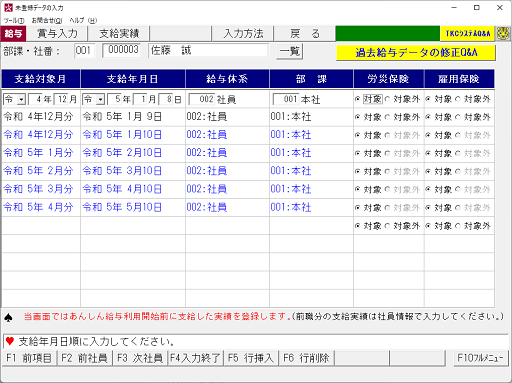Expand the 支給年月日 era dropdown

100,99
